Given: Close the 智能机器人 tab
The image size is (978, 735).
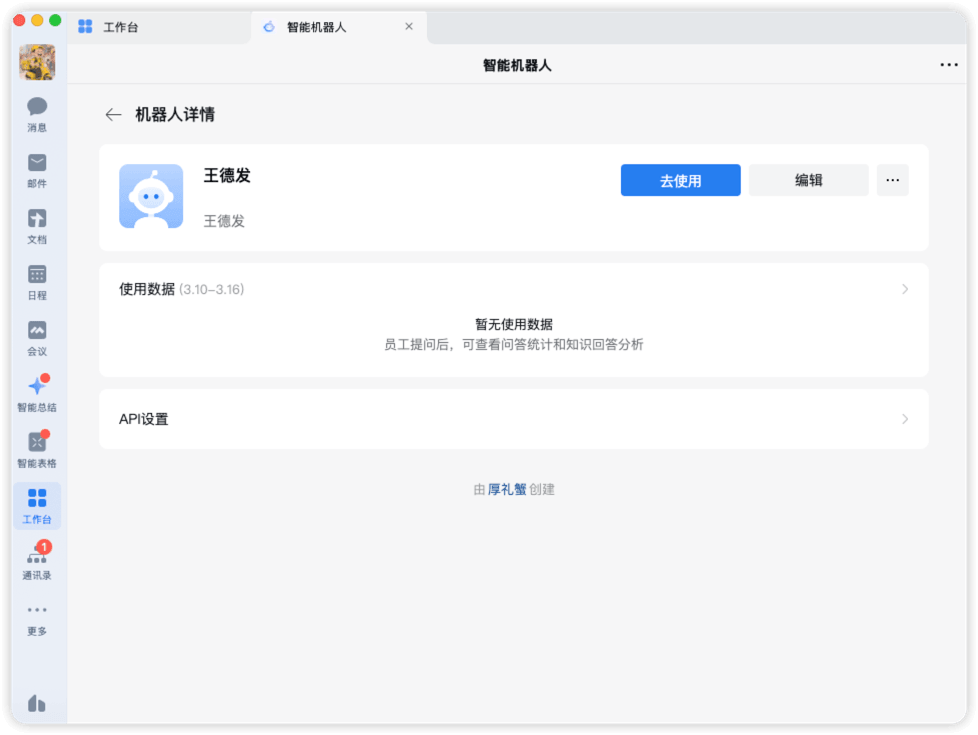Looking at the screenshot, I should point(409,26).
